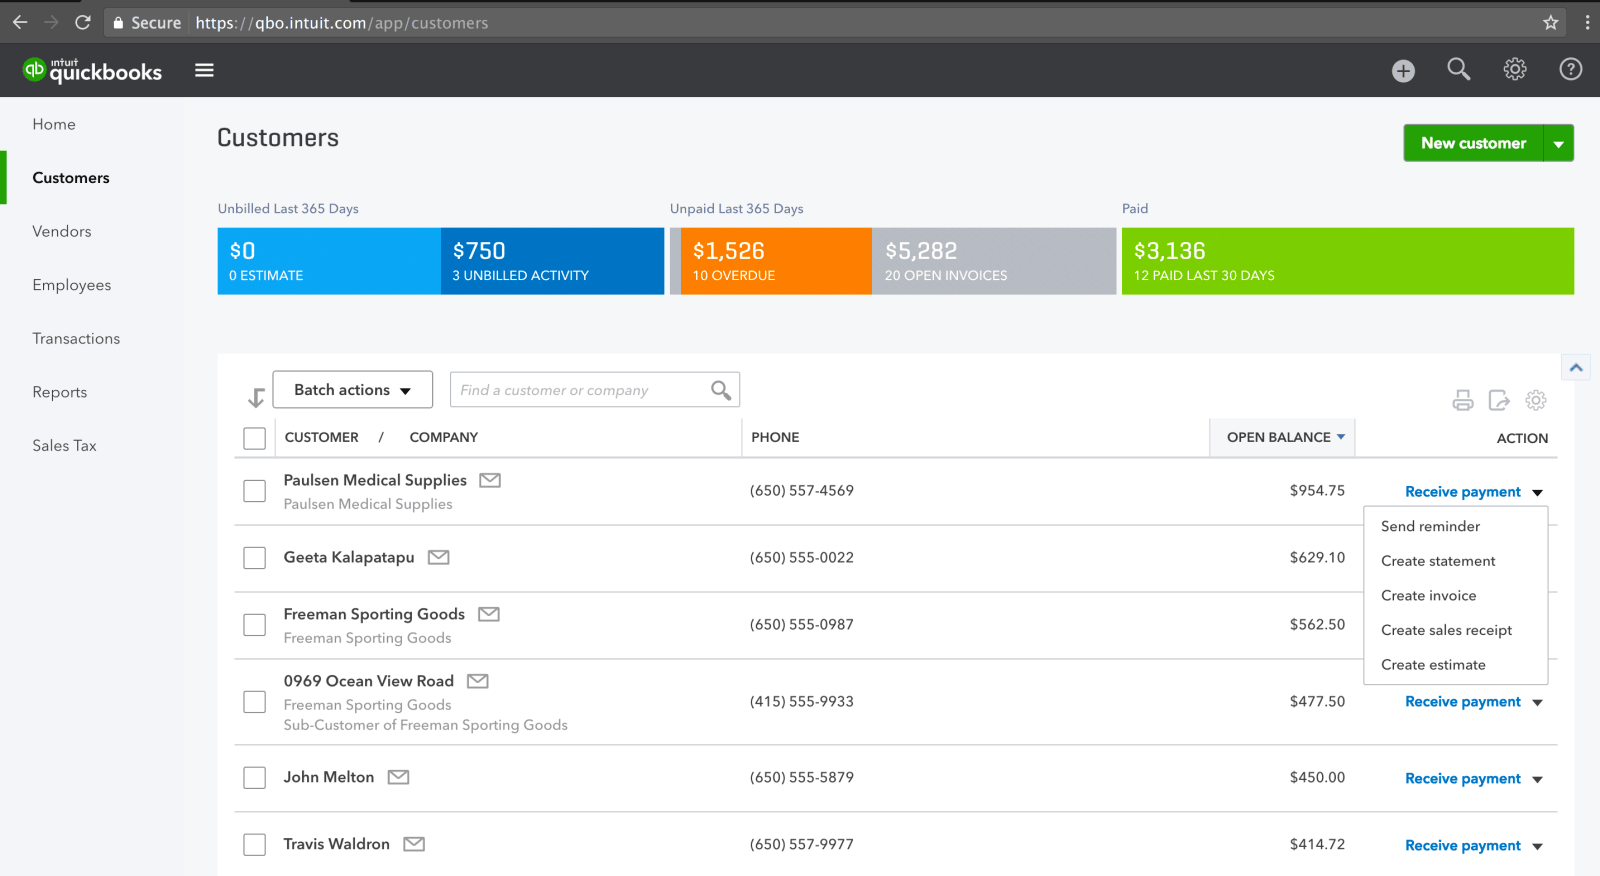Open the Batch actions dropdown
The width and height of the screenshot is (1600, 876).
[x=353, y=390]
